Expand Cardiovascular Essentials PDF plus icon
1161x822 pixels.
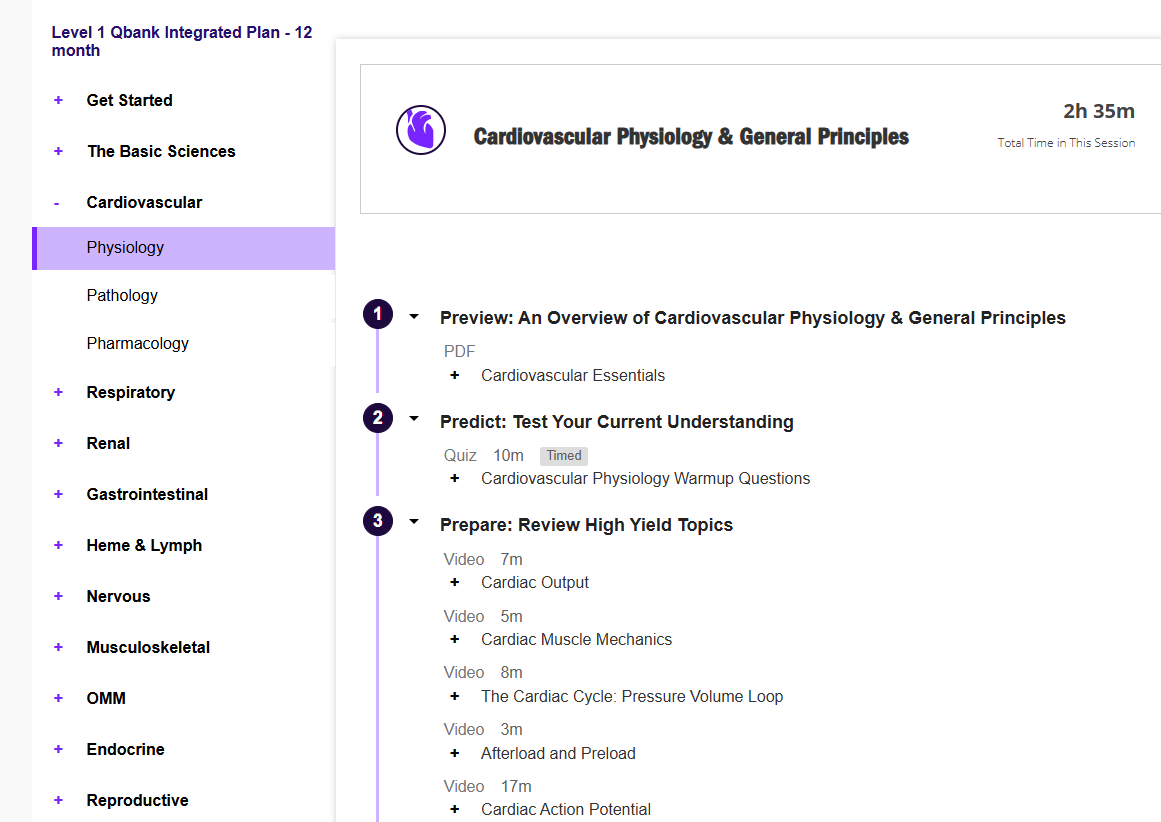[x=455, y=376]
